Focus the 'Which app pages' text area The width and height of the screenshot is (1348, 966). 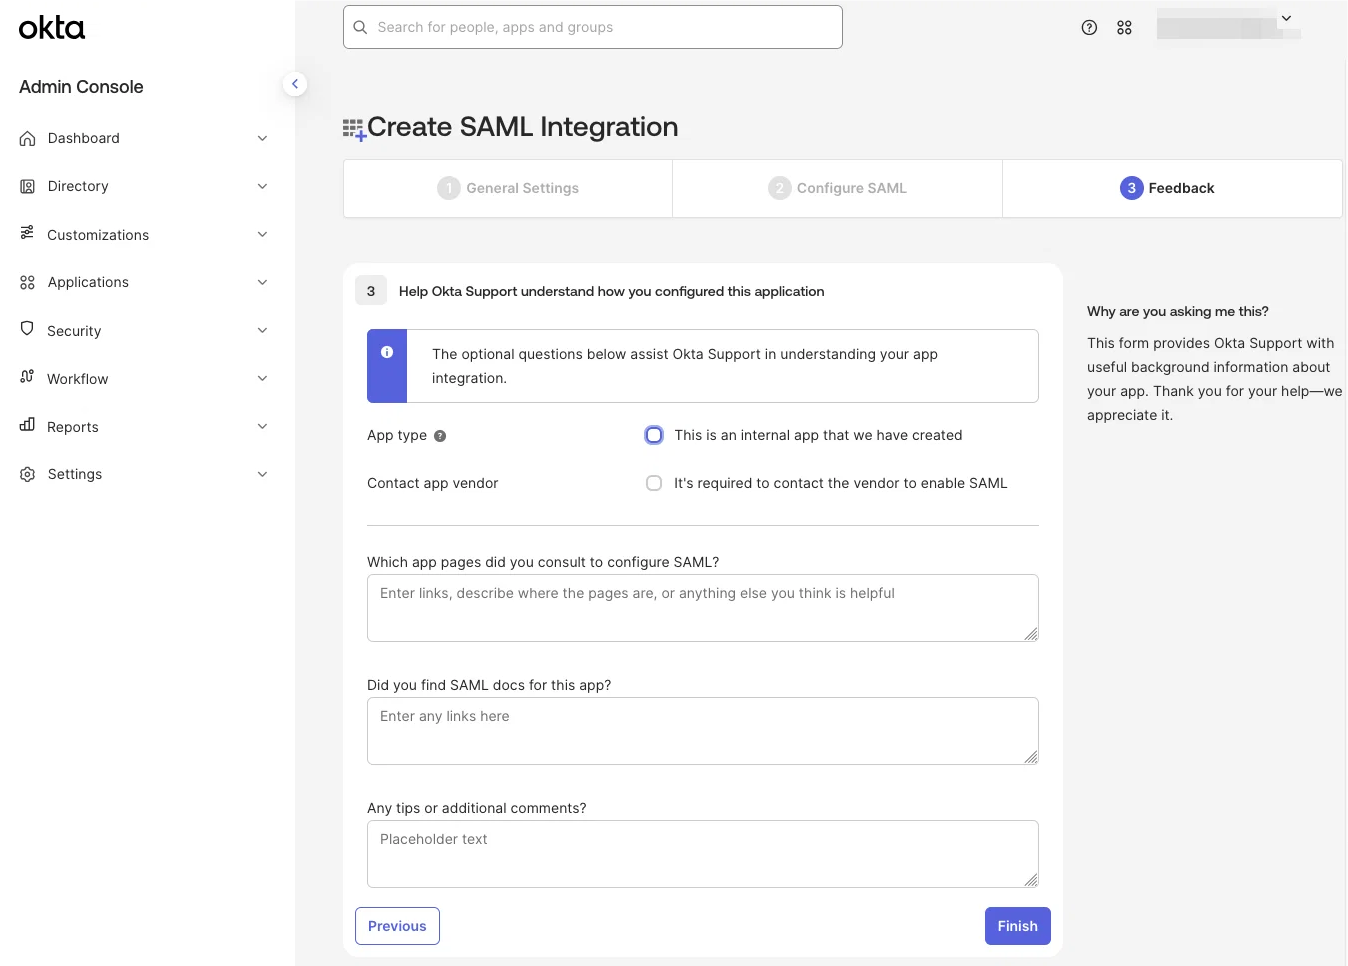pos(703,608)
